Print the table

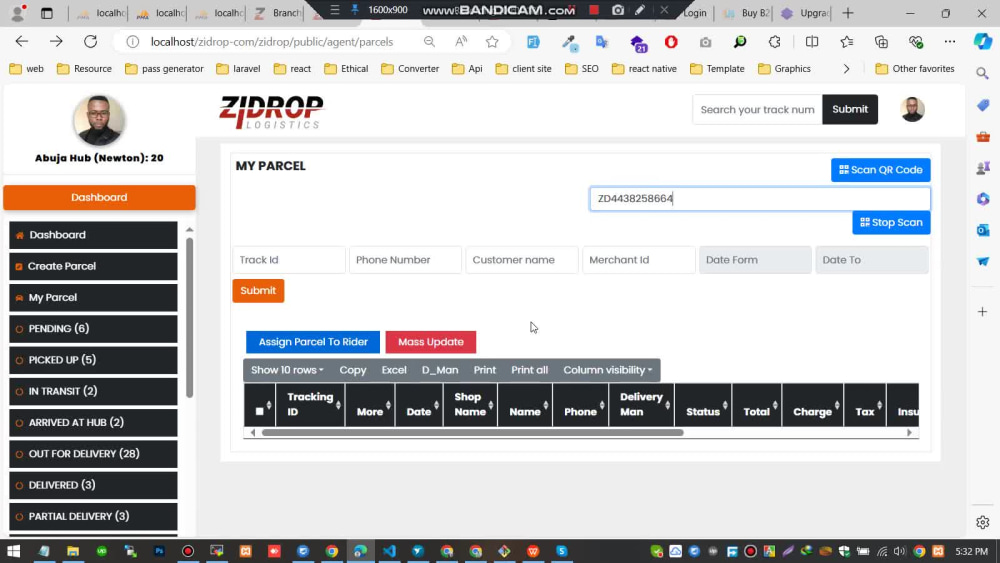coord(485,370)
